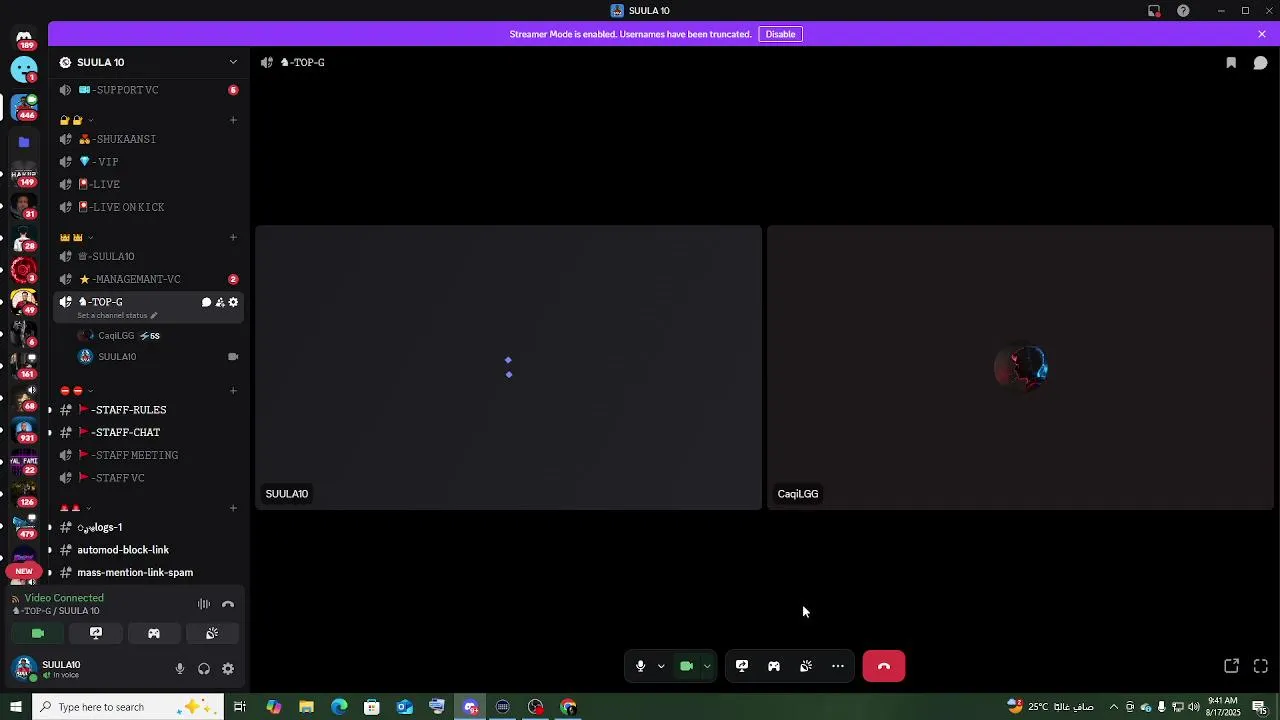The image size is (1280, 720).
Task: Join the LIVE ON KICK voice channel
Action: pyautogui.click(x=149, y=207)
